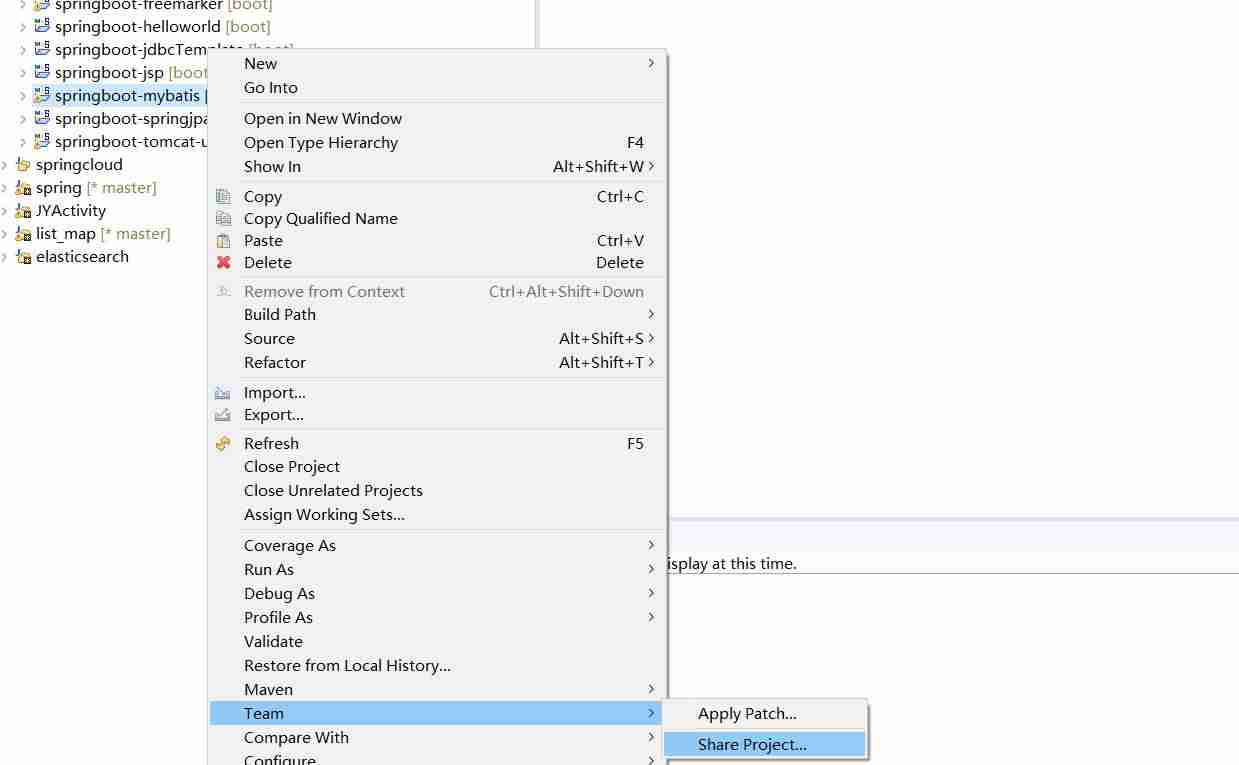This screenshot has width=1239, height=765.
Task: Open the Source submenu
Action: pos(438,338)
